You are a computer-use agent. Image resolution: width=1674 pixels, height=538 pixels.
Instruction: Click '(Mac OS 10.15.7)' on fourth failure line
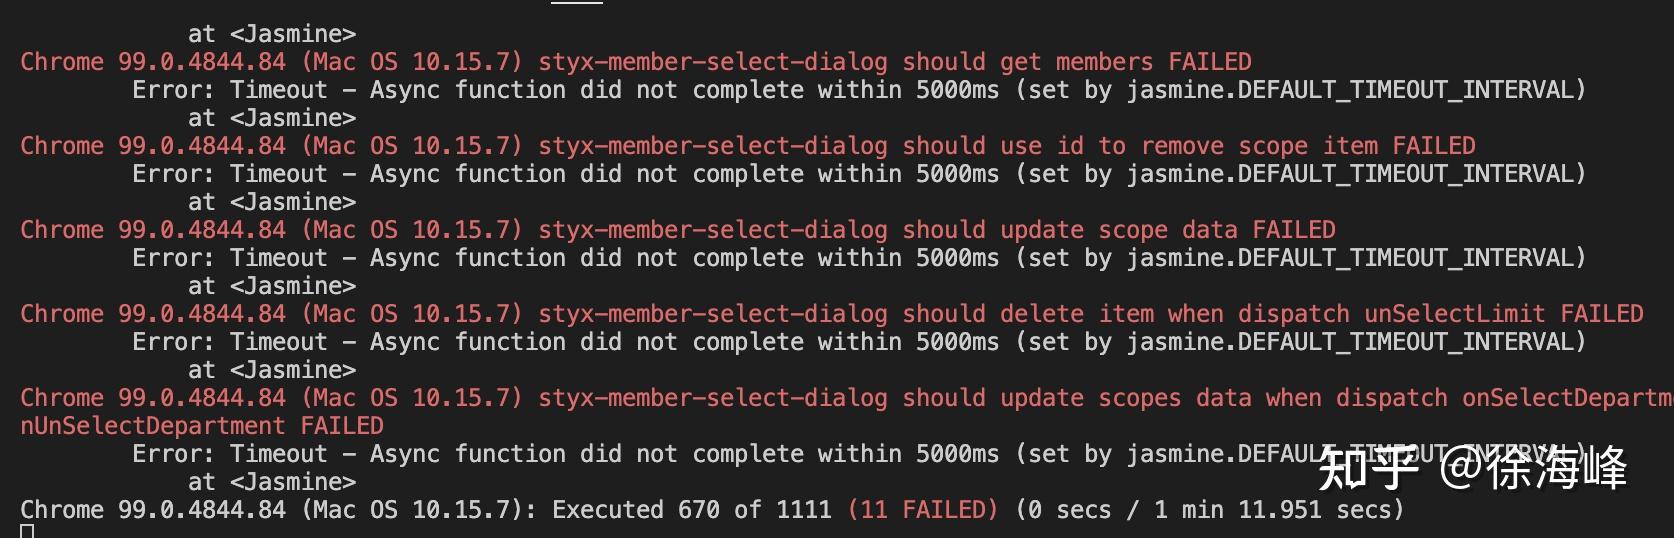[412, 314]
